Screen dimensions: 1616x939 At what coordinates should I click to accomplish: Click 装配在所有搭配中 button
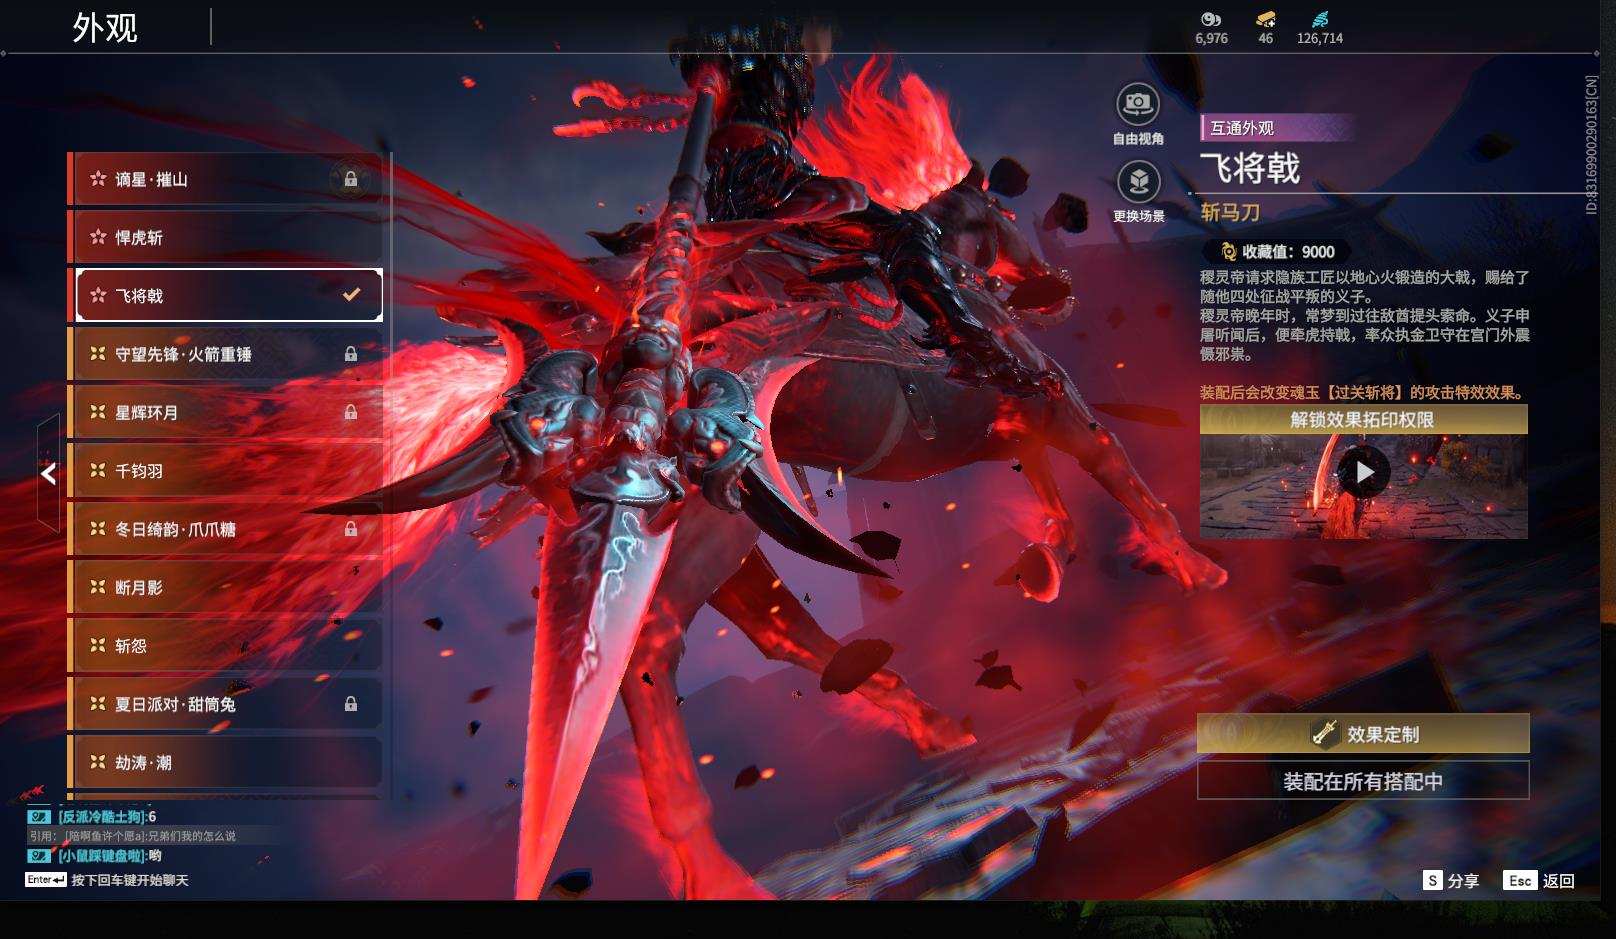pyautogui.click(x=1363, y=781)
